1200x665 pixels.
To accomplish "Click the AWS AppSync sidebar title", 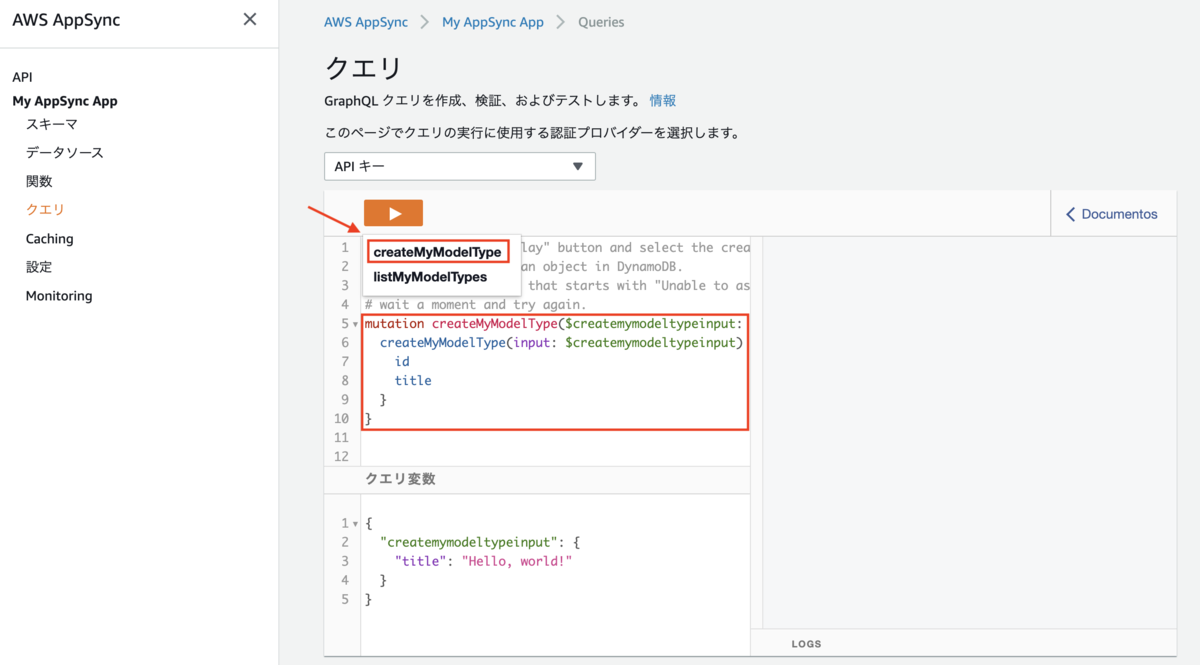I will tap(66, 20).
